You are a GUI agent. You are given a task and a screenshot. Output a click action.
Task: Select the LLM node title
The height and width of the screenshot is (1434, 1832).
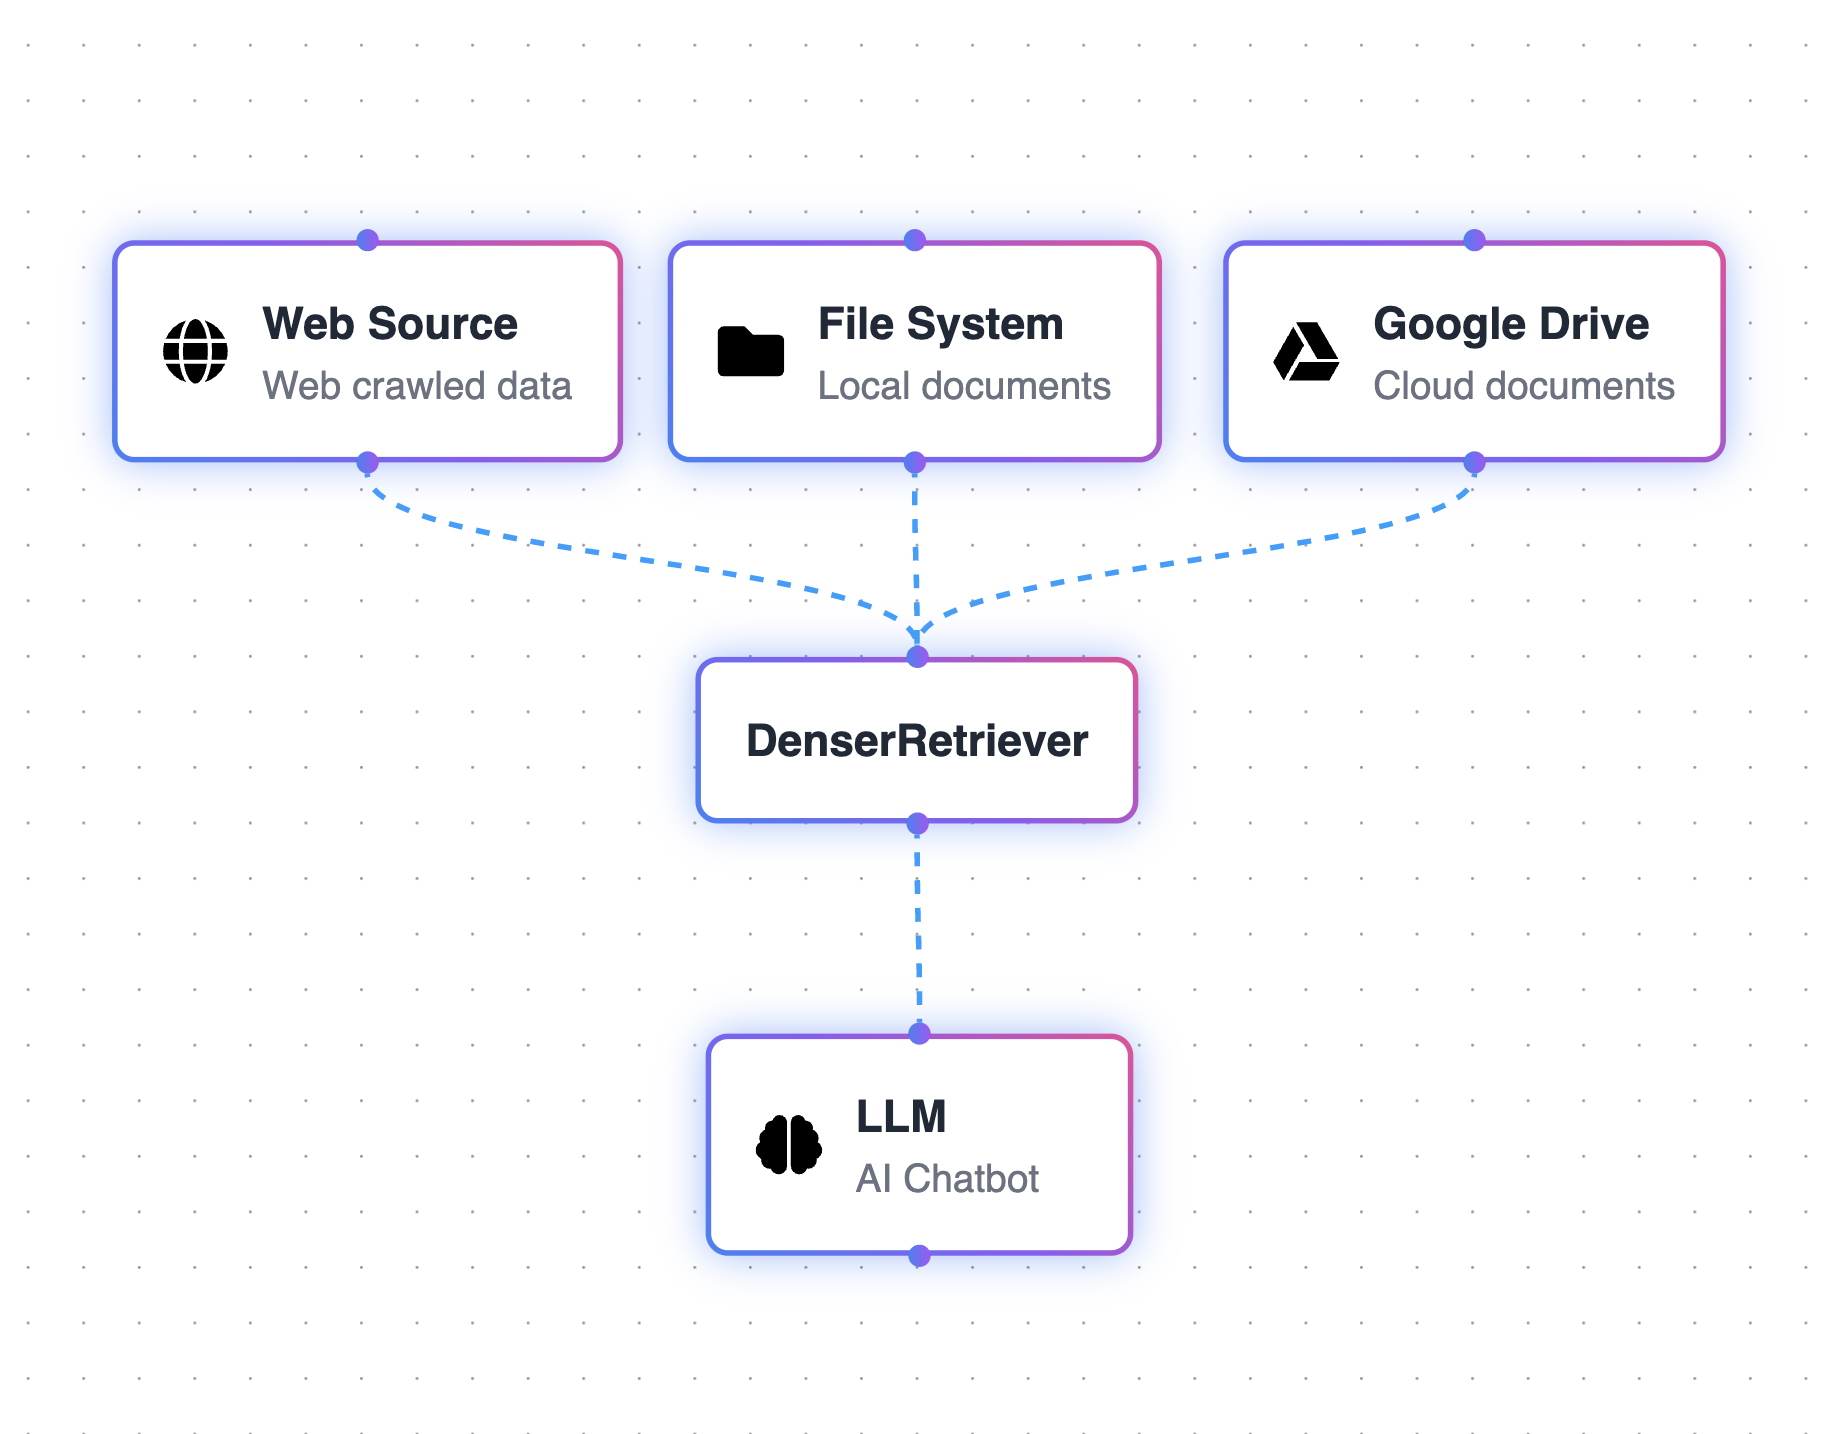click(901, 1116)
